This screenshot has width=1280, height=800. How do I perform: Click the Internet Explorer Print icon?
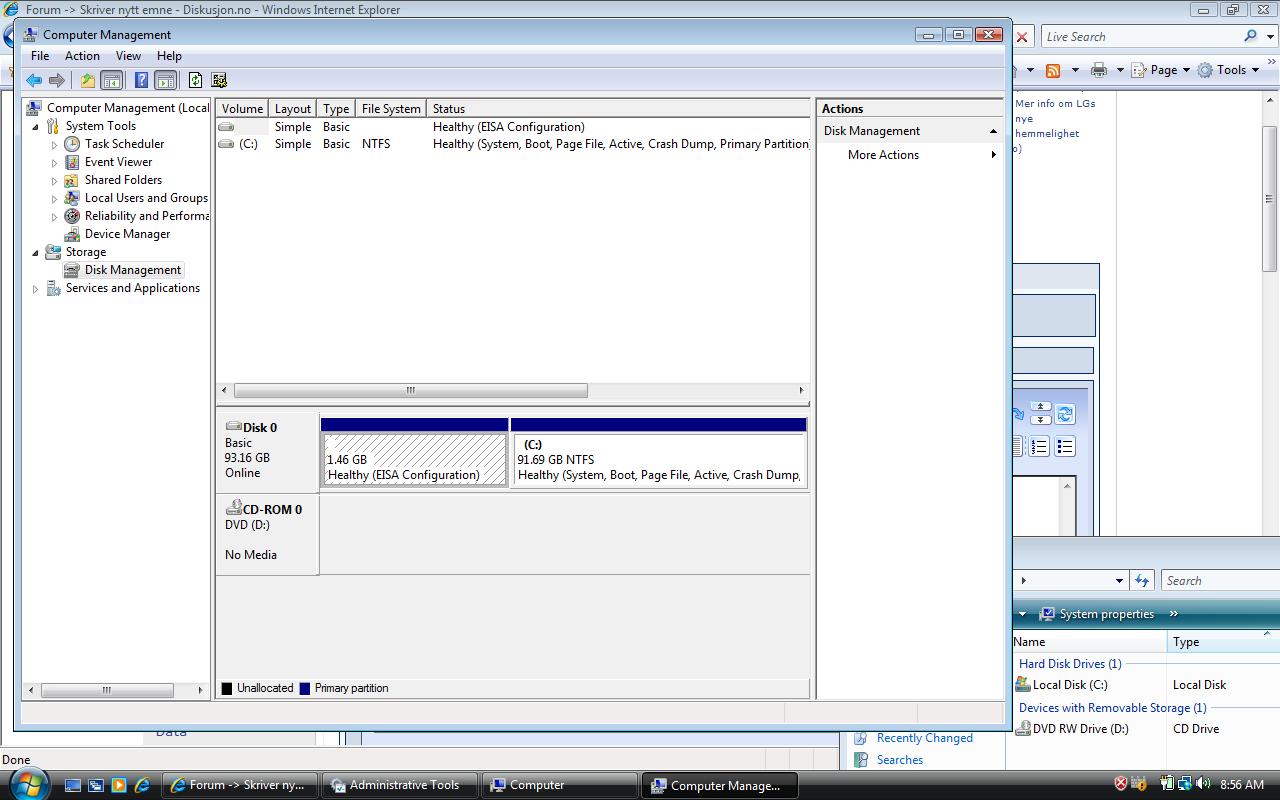pyautogui.click(x=1099, y=70)
